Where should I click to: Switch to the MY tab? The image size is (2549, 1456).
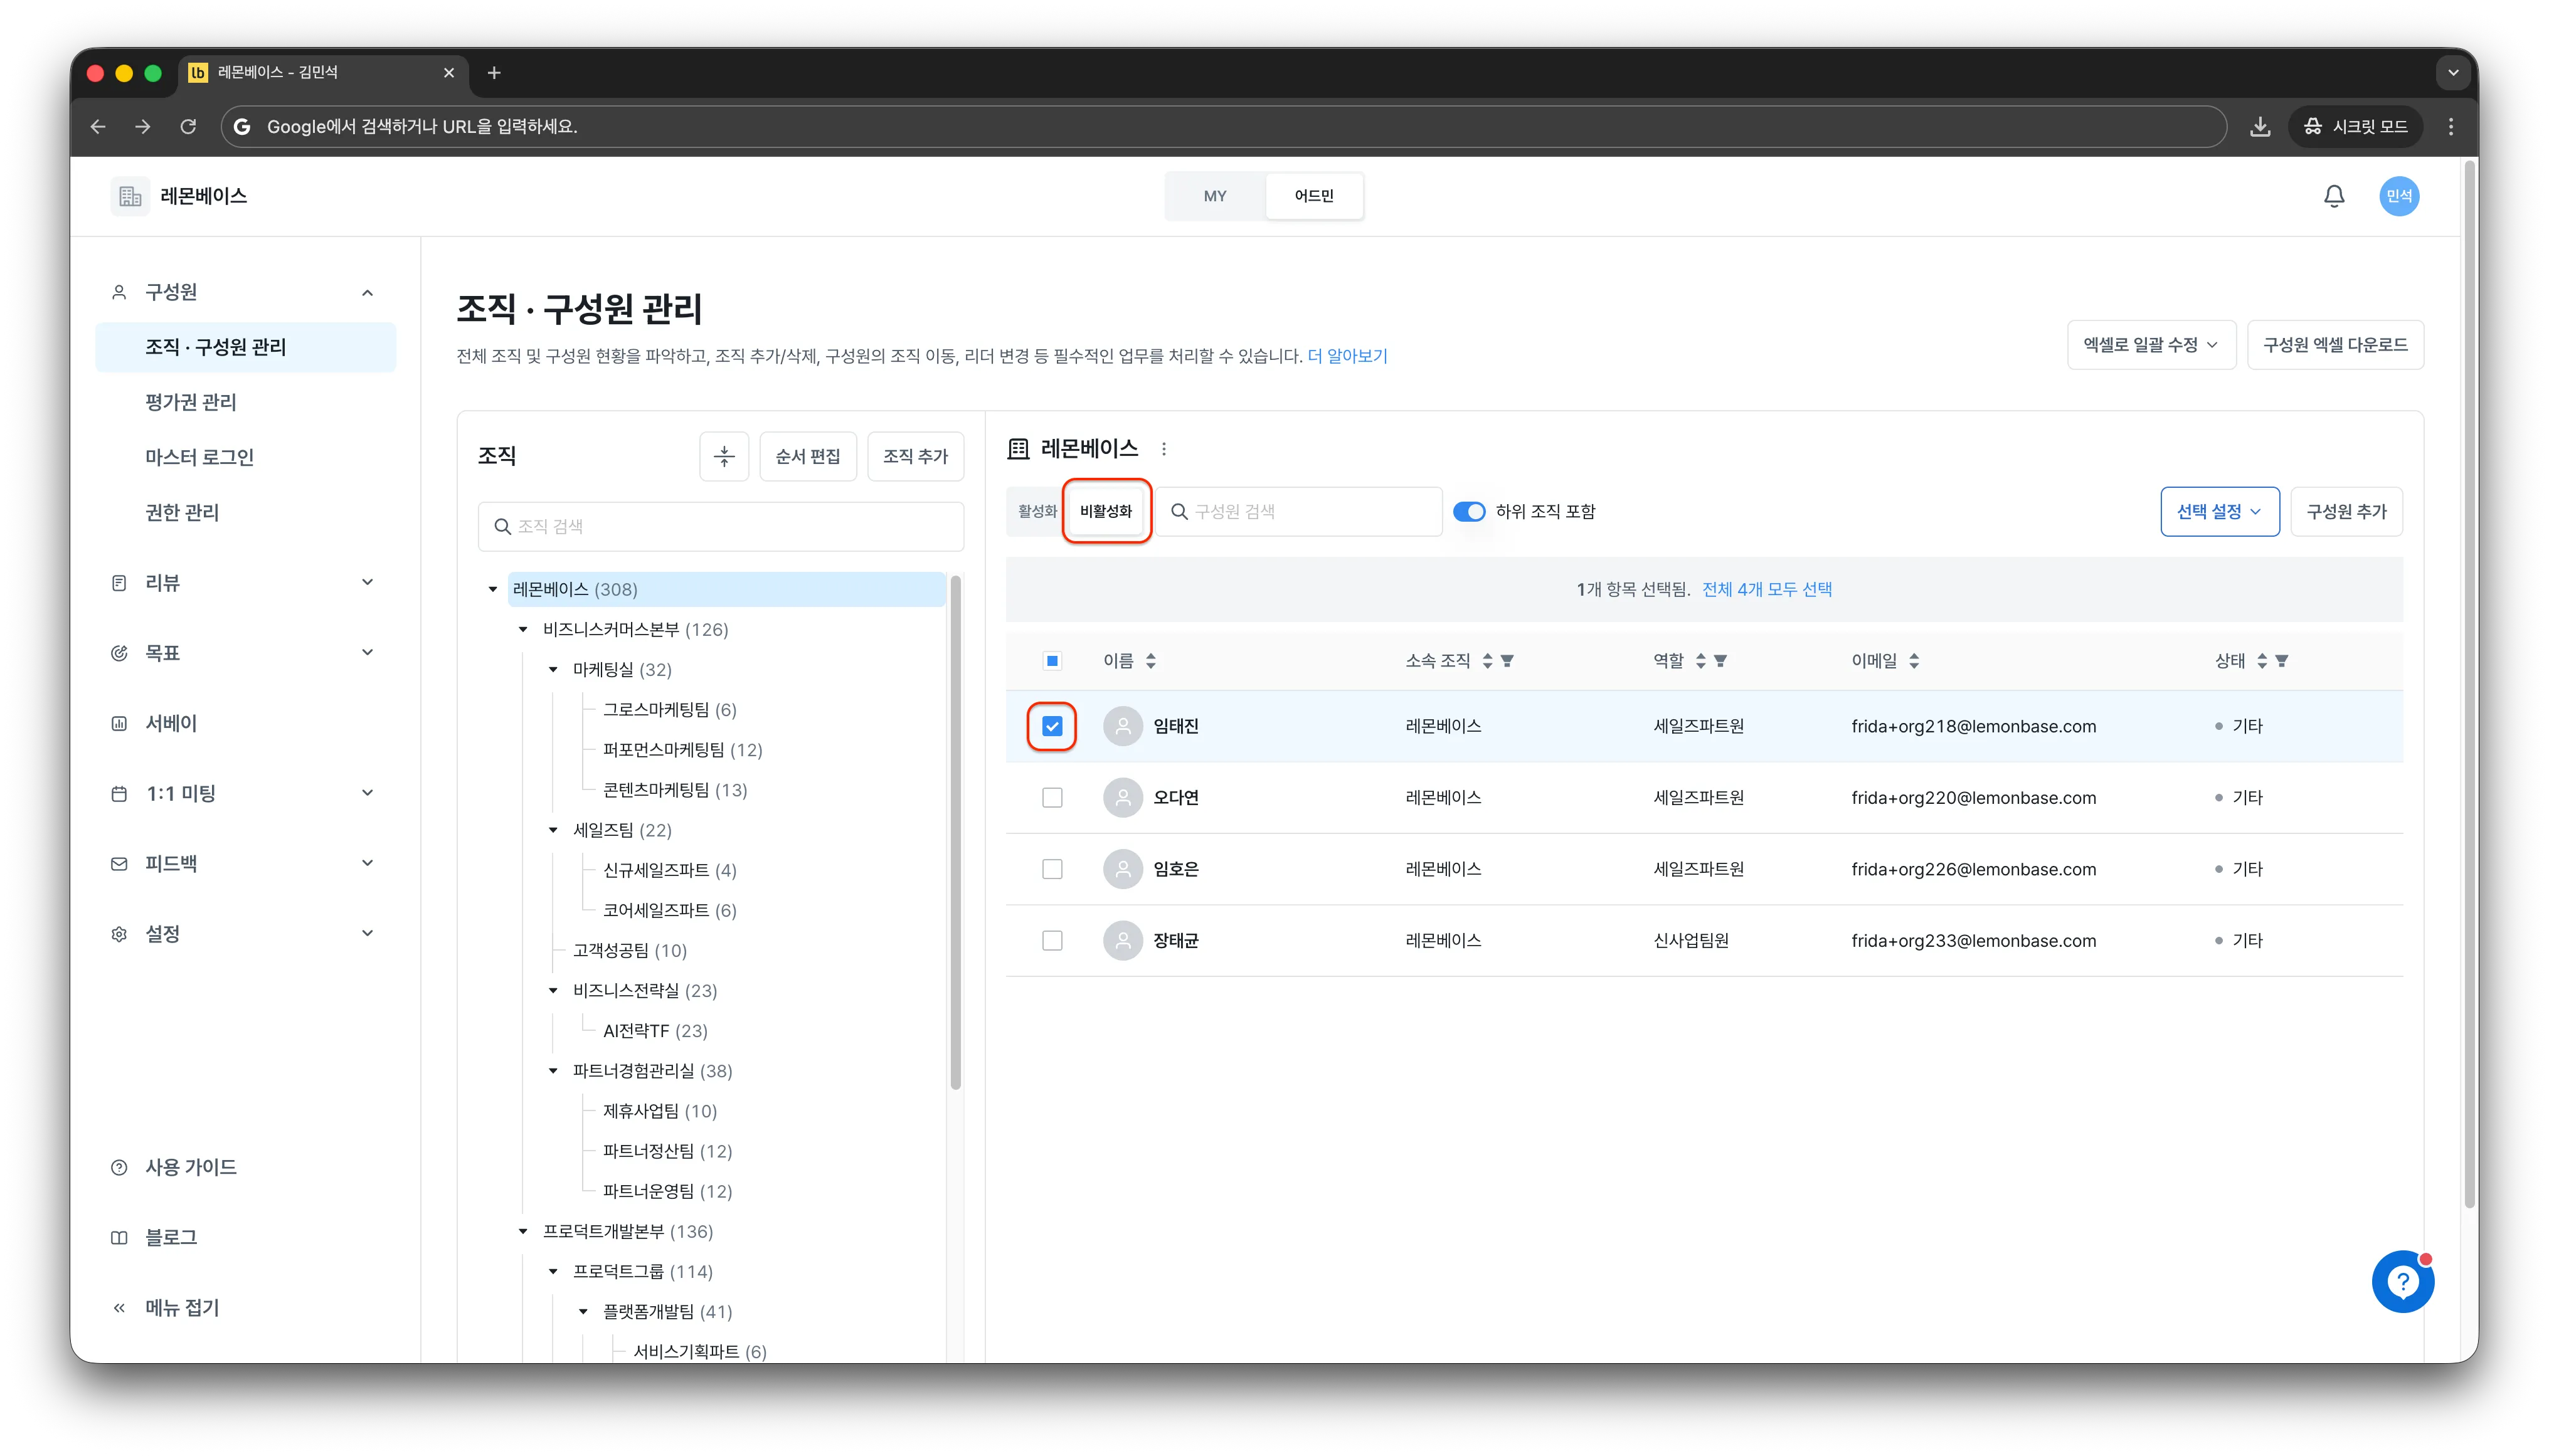click(1215, 196)
